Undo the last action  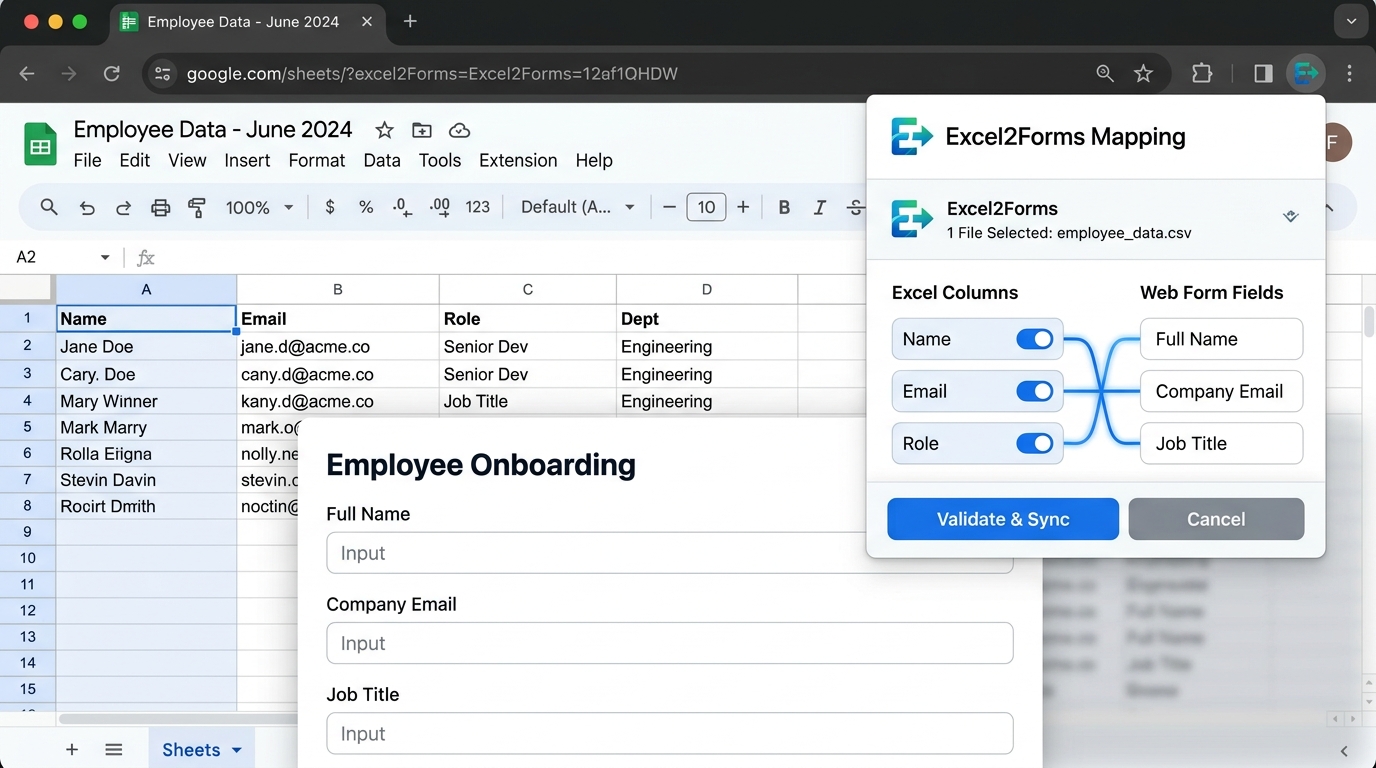[x=87, y=207]
